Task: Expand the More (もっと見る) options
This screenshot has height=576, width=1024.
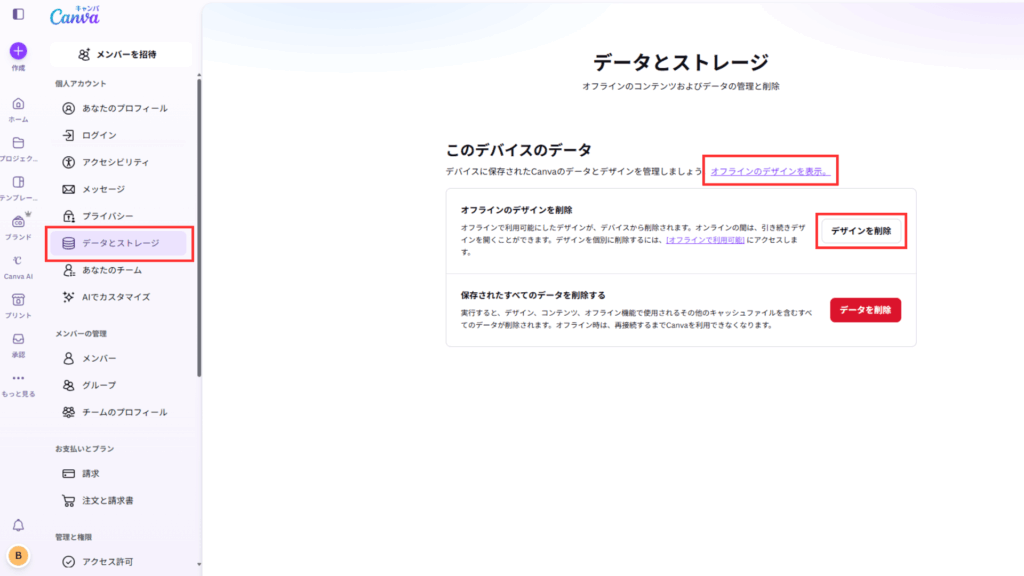Action: pos(18,379)
